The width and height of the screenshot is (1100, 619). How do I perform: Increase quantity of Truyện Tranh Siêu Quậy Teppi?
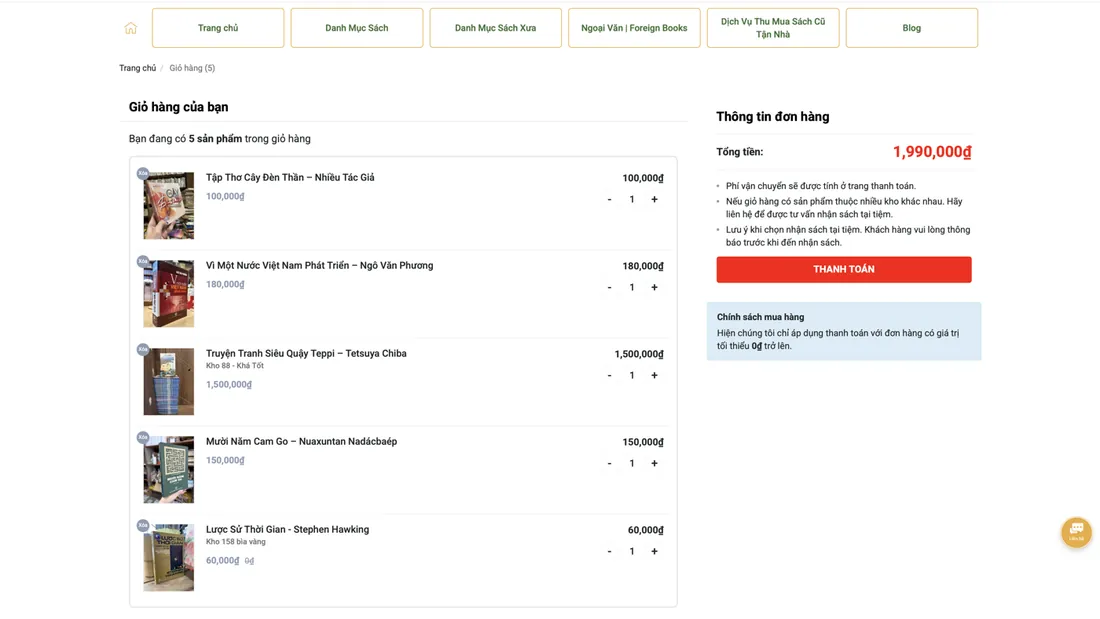[x=654, y=375]
